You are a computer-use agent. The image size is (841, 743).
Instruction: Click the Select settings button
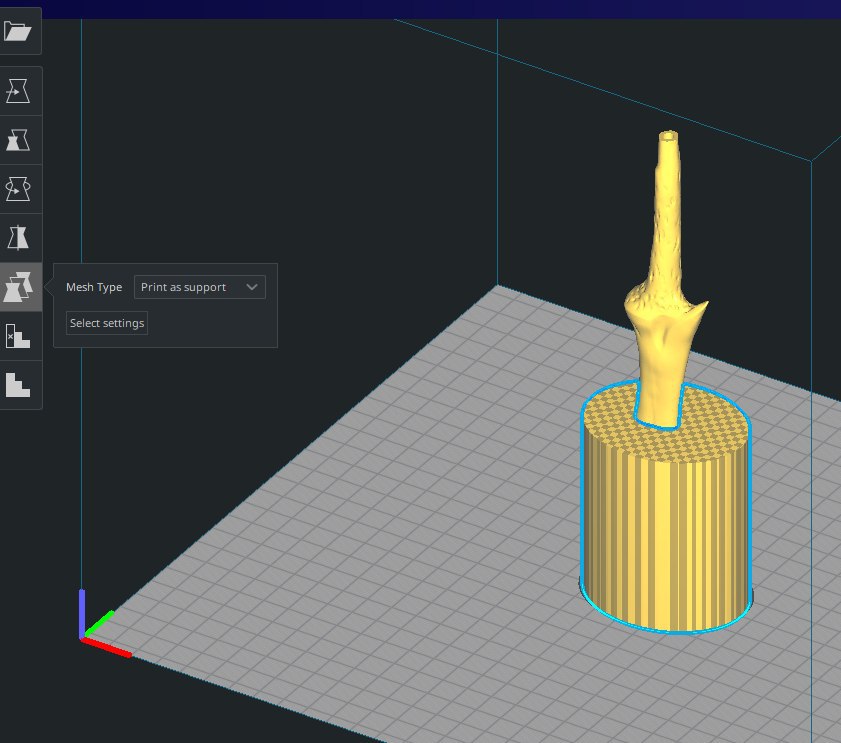click(107, 323)
